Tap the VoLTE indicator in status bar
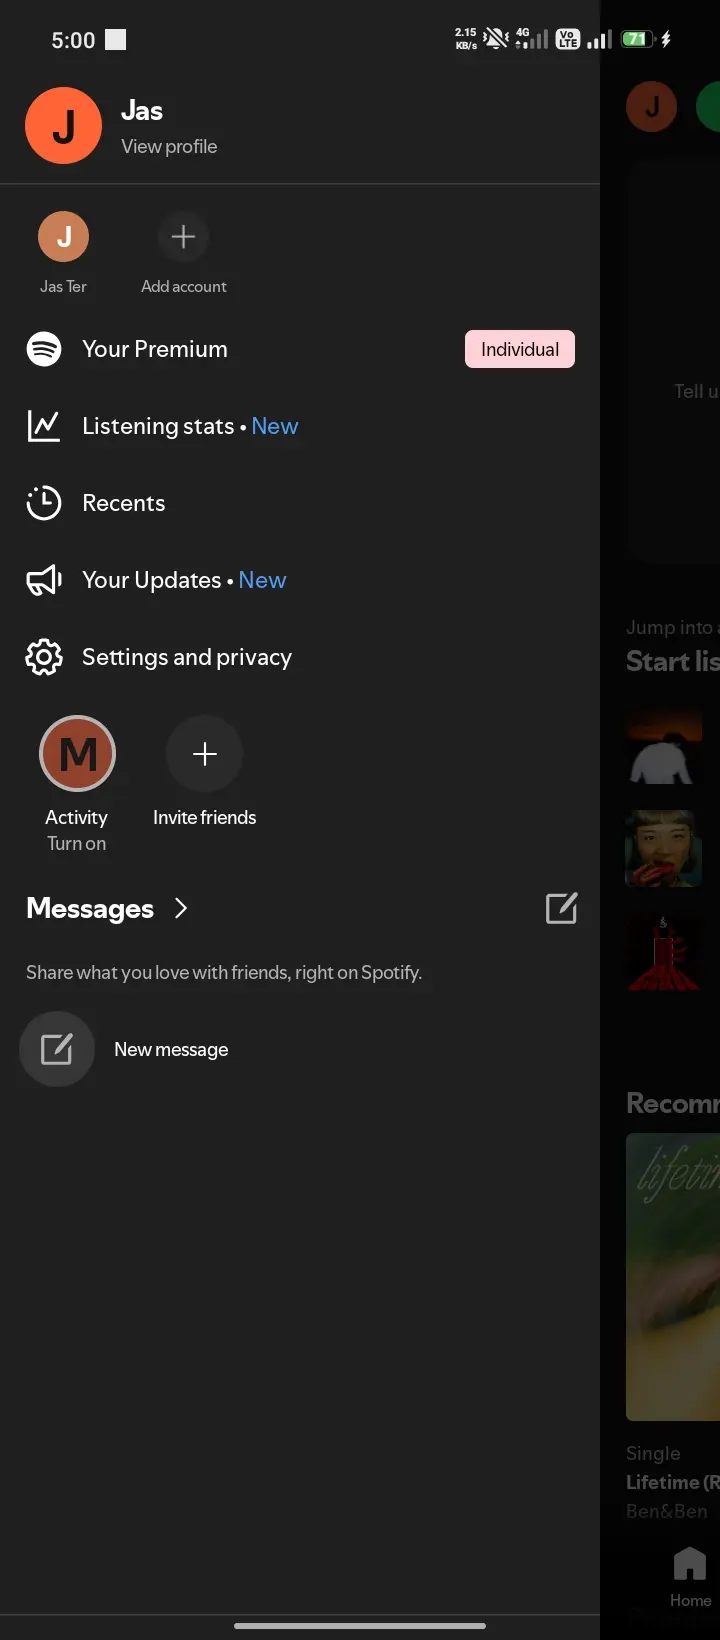Viewport: 720px width, 1640px height. tap(568, 39)
